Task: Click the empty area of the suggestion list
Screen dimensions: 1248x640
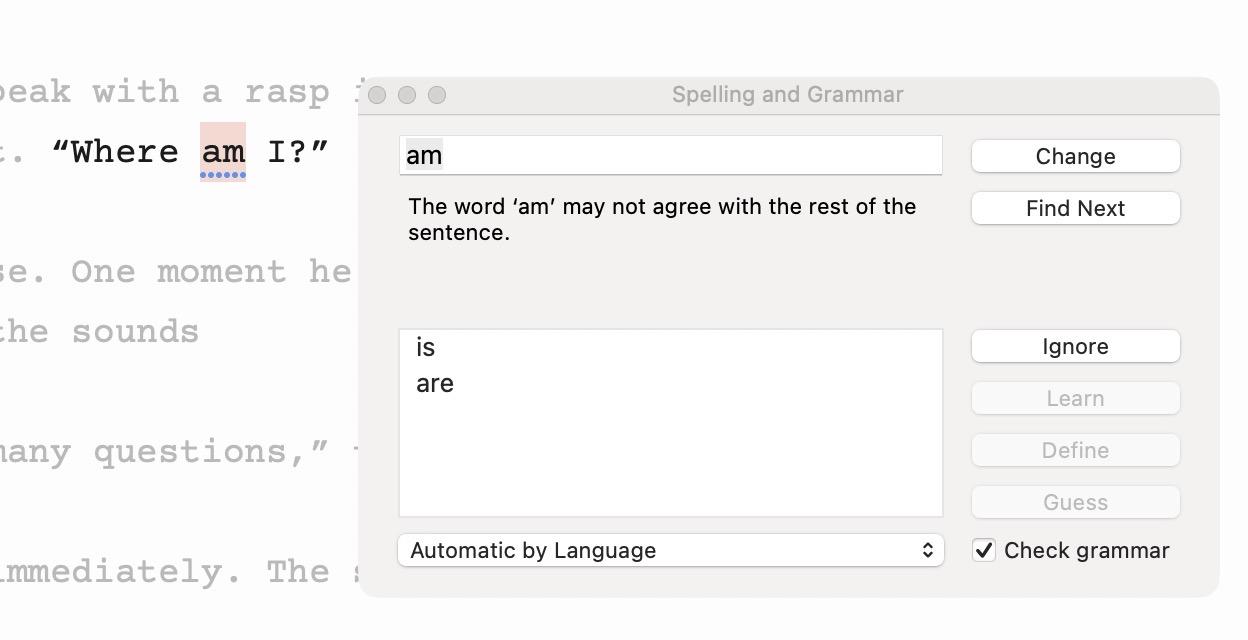Action: pos(670,460)
